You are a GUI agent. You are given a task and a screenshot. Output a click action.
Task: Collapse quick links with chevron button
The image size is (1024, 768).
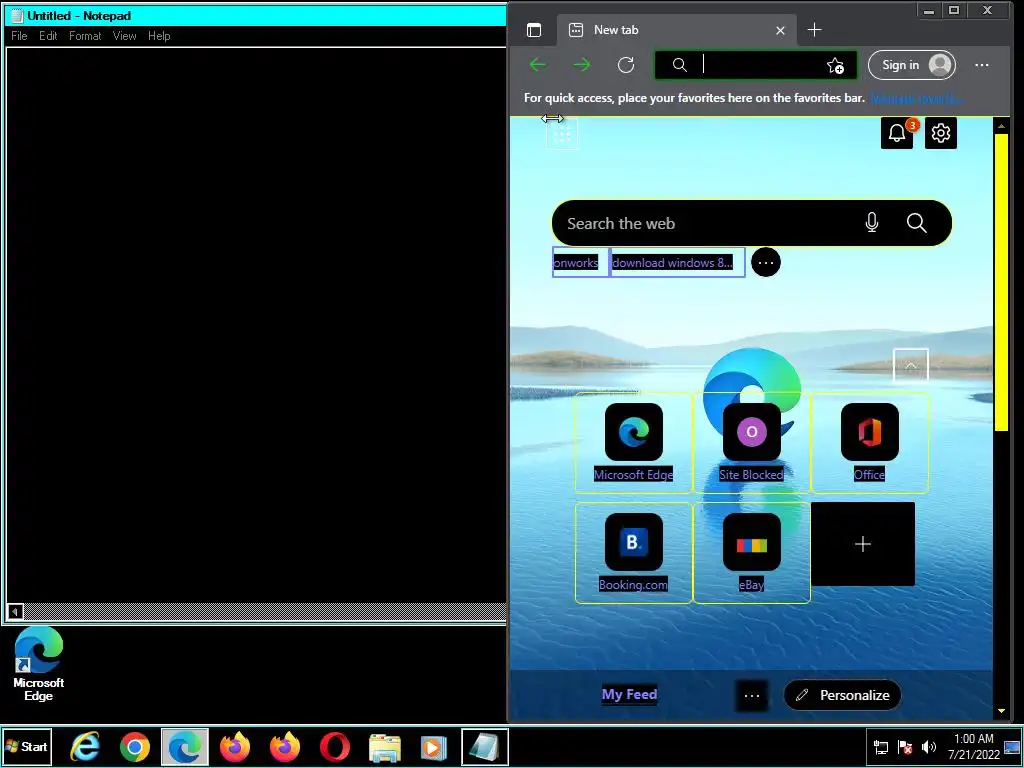(910, 366)
